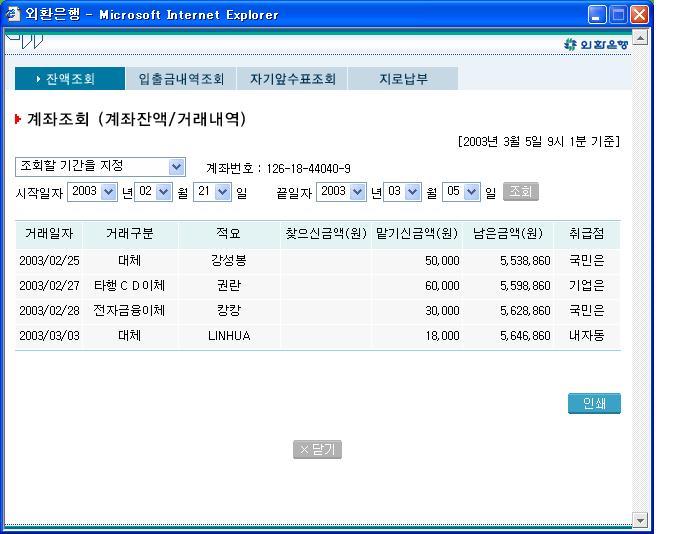The image size is (696, 534).
Task: Expand the end day 05 dropdown
Action: (x=473, y=191)
